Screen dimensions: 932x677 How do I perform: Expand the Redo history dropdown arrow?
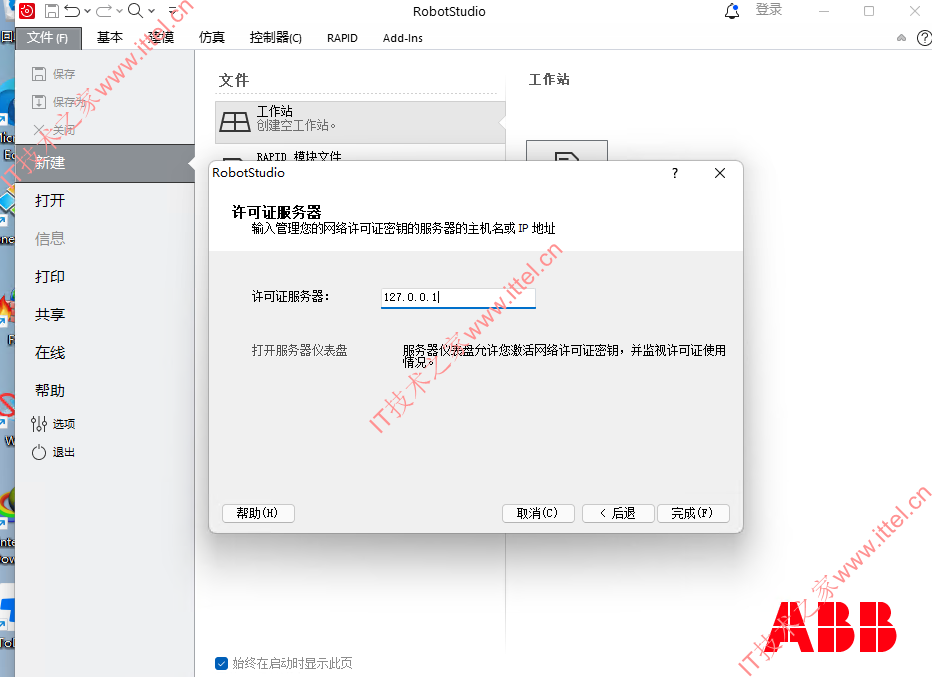point(119,11)
